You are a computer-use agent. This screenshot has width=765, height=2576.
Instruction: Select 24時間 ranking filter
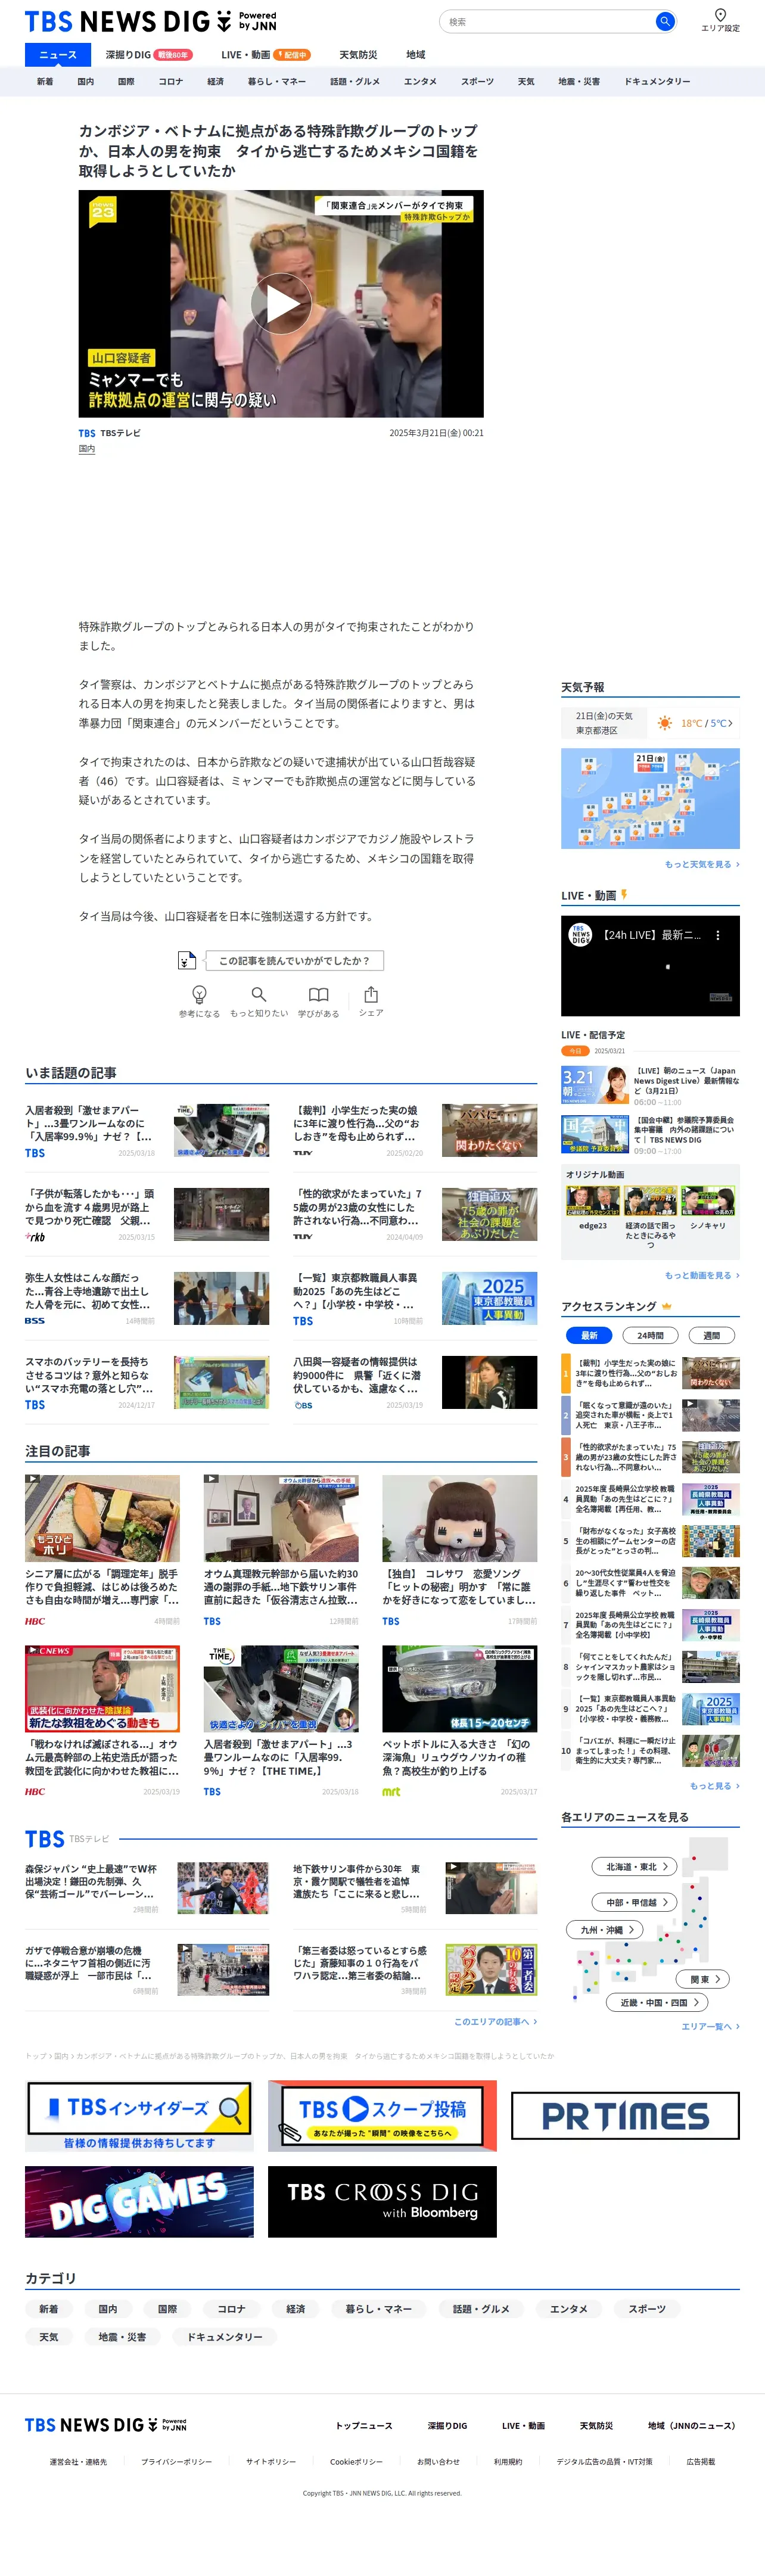(650, 1335)
